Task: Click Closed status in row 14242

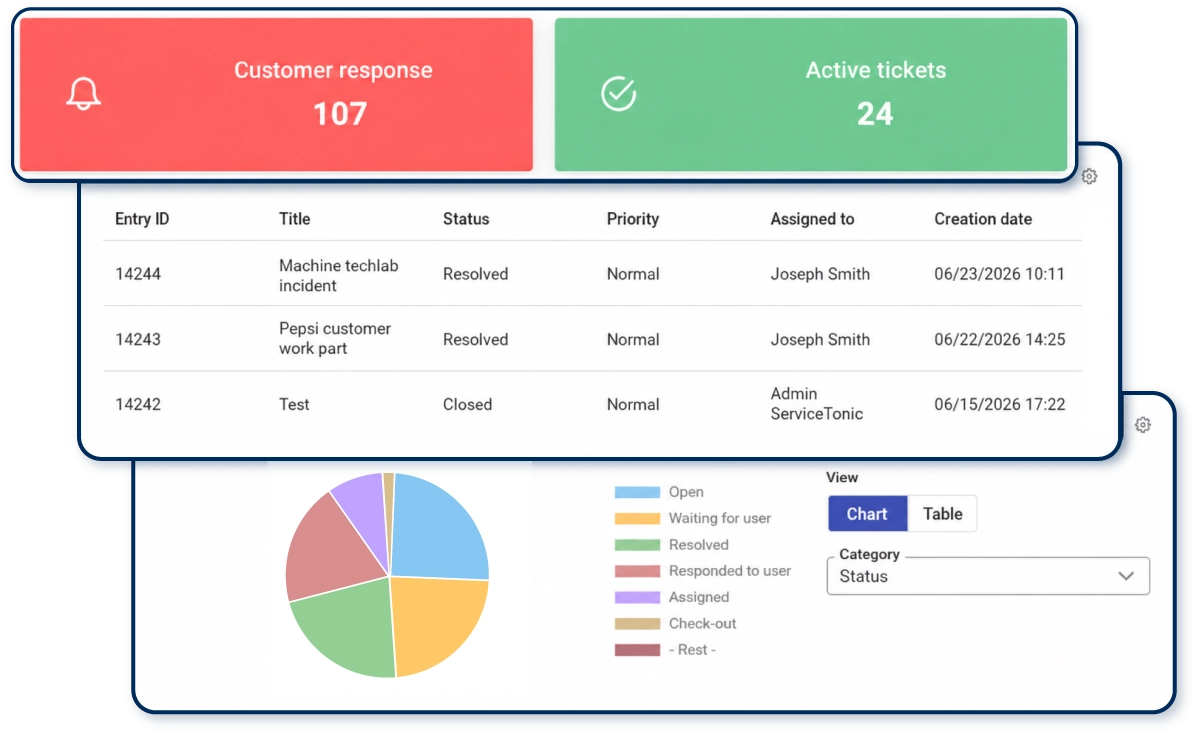Action: (467, 405)
